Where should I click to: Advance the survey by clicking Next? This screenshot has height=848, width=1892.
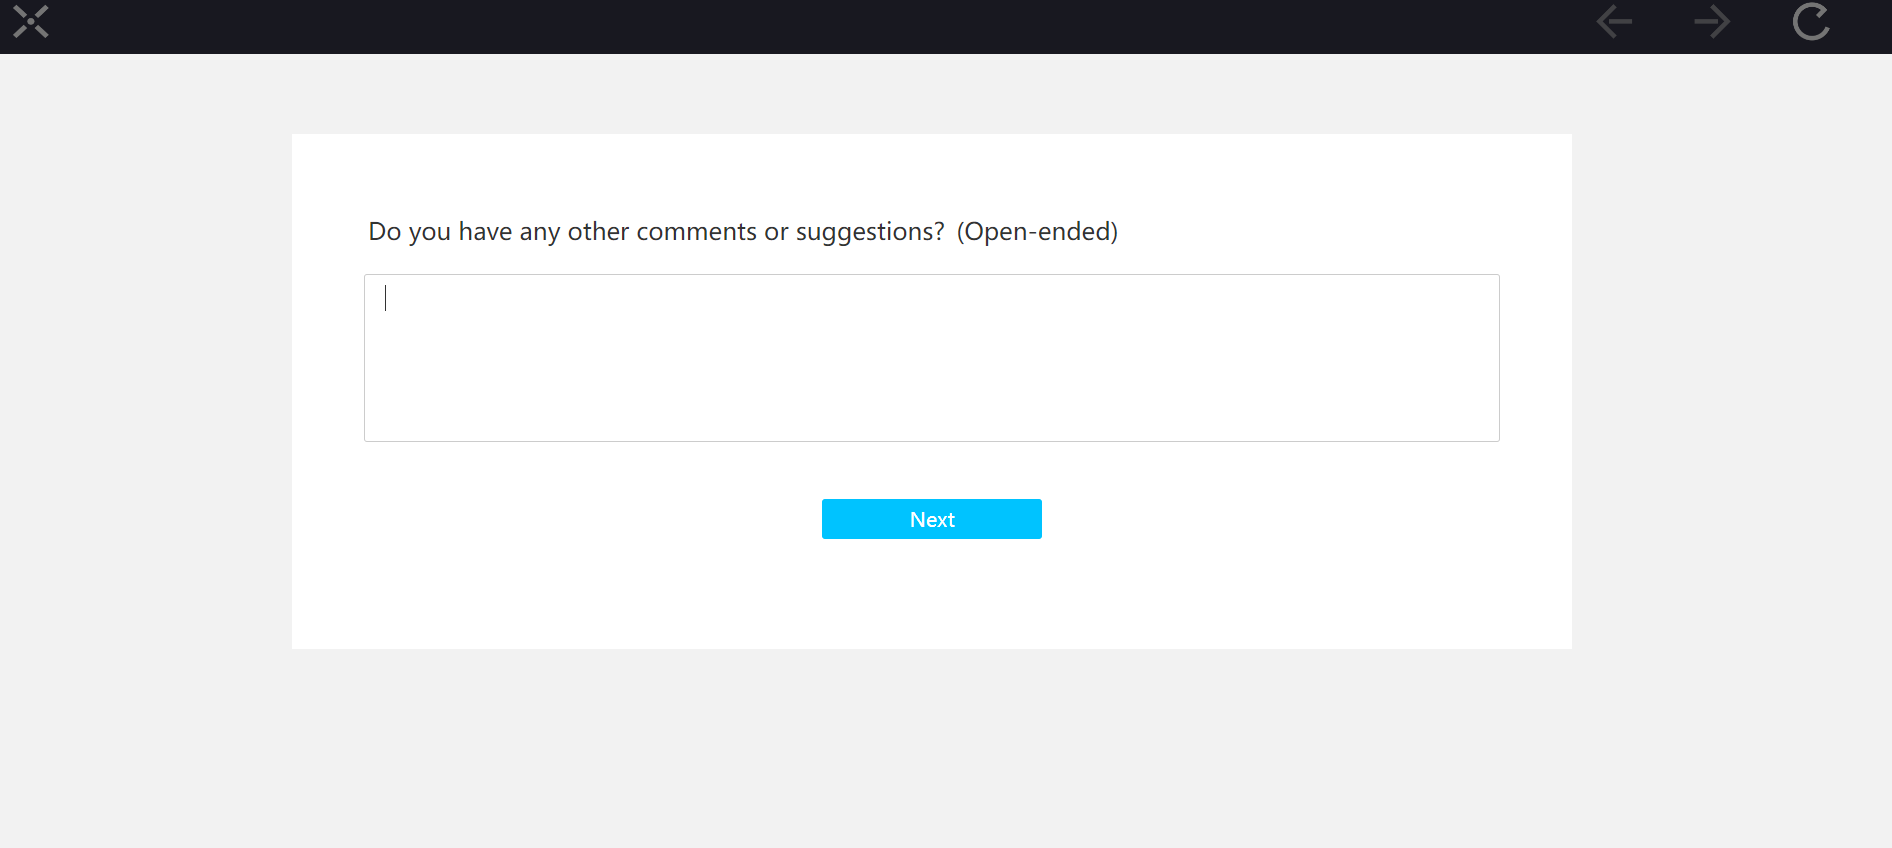(932, 519)
